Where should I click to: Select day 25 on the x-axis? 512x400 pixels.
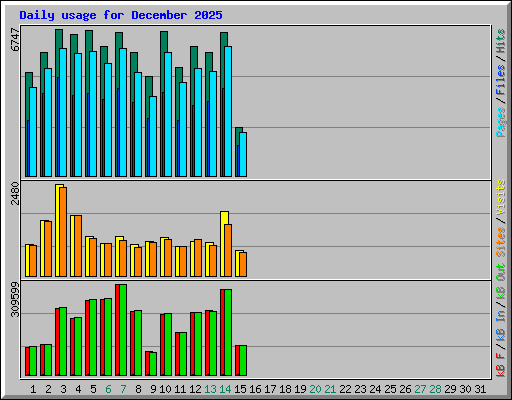[390, 389]
